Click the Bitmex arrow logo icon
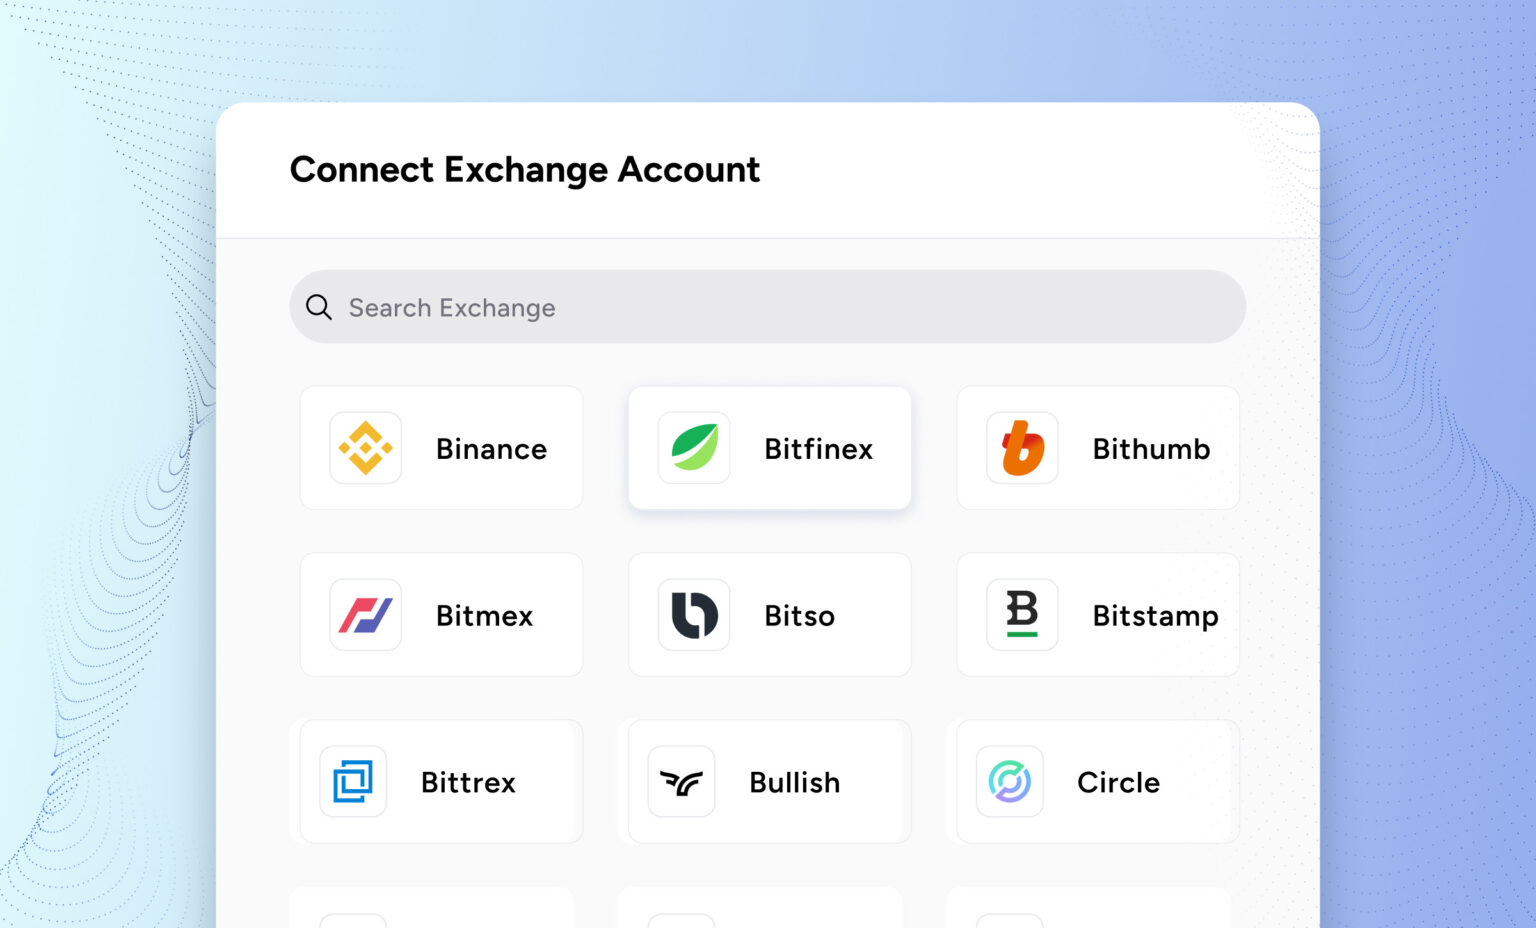The image size is (1536, 928). pos(365,615)
